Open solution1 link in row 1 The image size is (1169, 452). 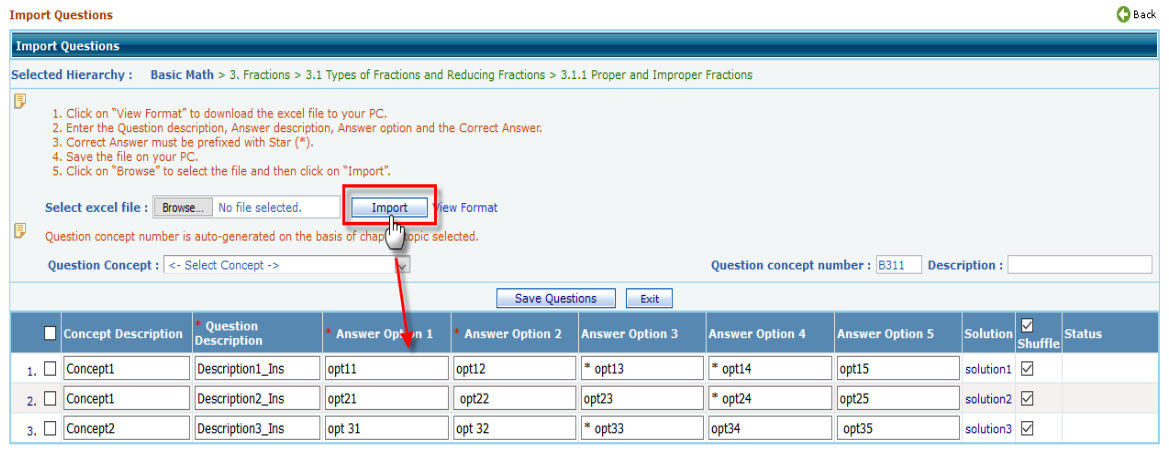coord(988,369)
